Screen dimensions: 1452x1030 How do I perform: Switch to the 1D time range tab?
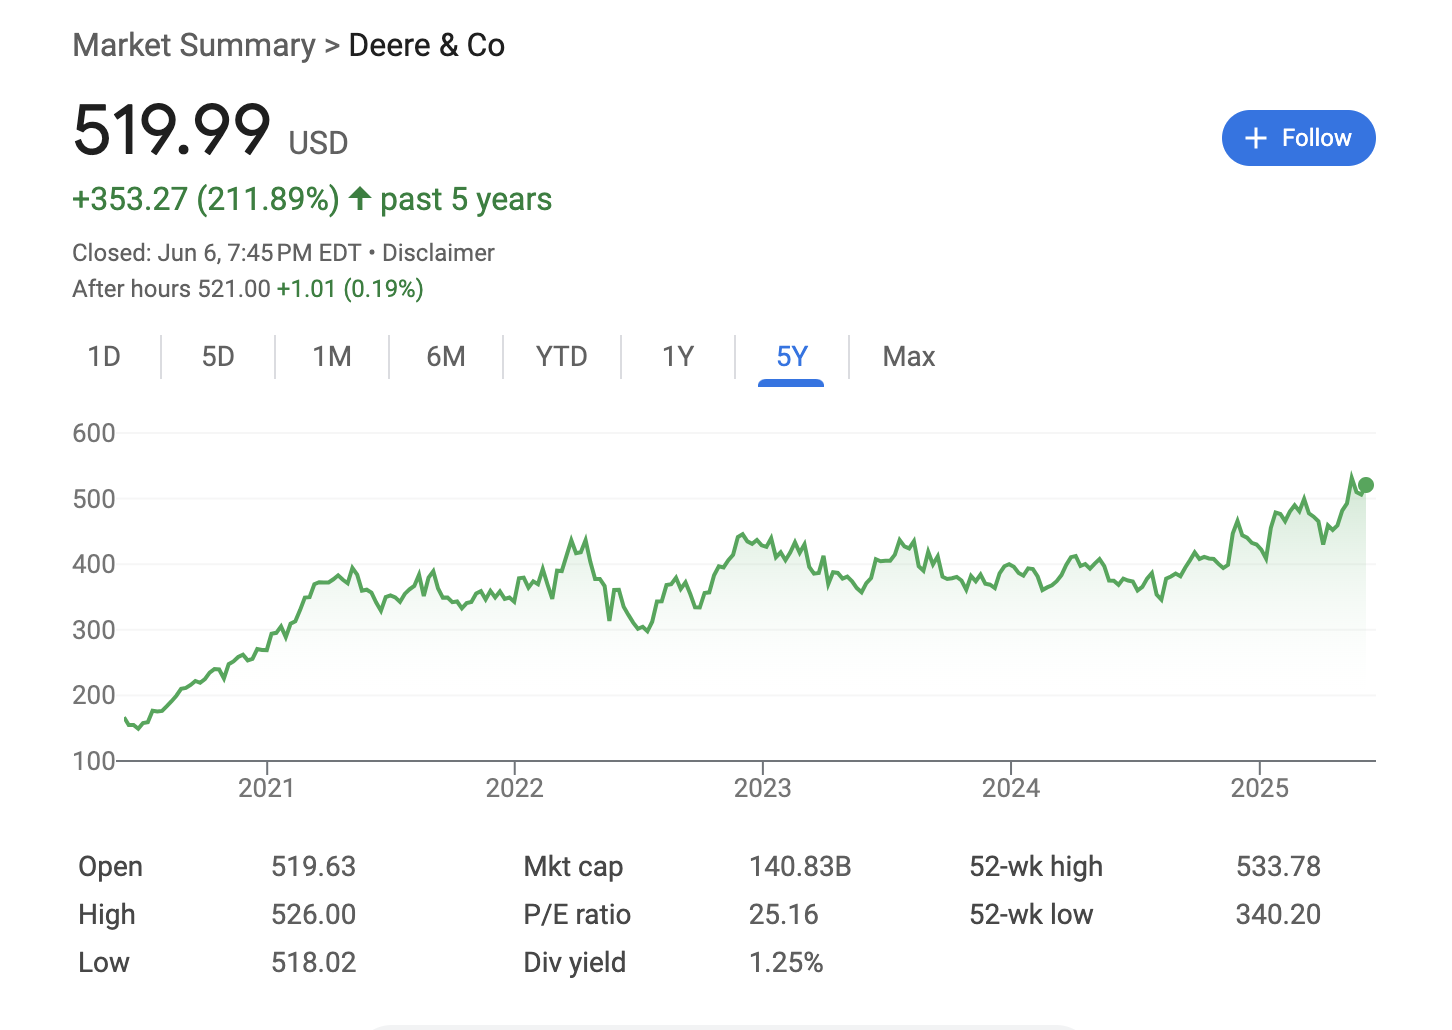coord(104,357)
